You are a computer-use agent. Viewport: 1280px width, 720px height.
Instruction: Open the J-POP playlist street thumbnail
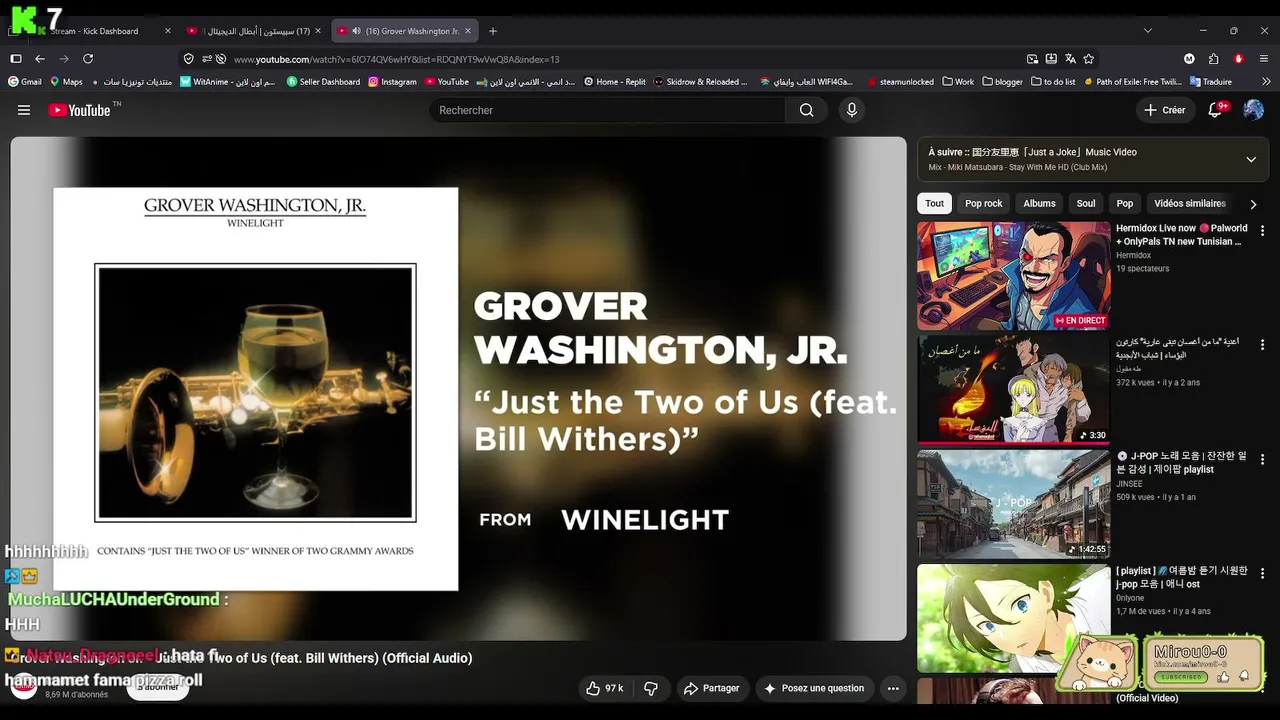(x=1013, y=504)
